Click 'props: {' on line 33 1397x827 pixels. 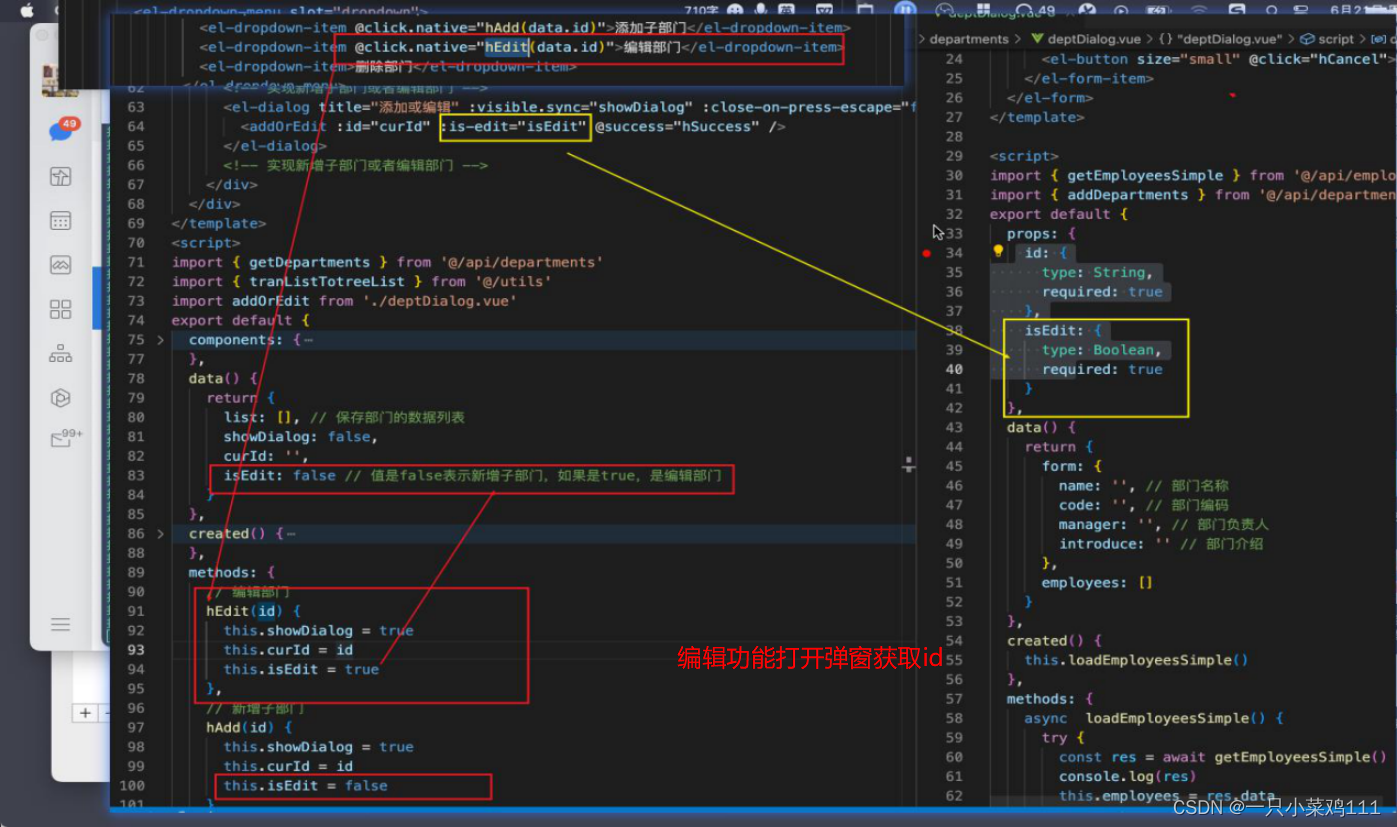coord(1042,233)
